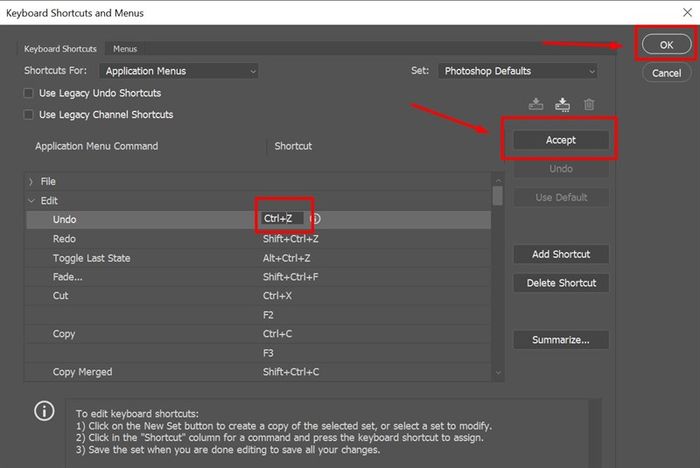Click the Use Default button
Image resolution: width=700 pixels, height=468 pixels.
[561, 197]
